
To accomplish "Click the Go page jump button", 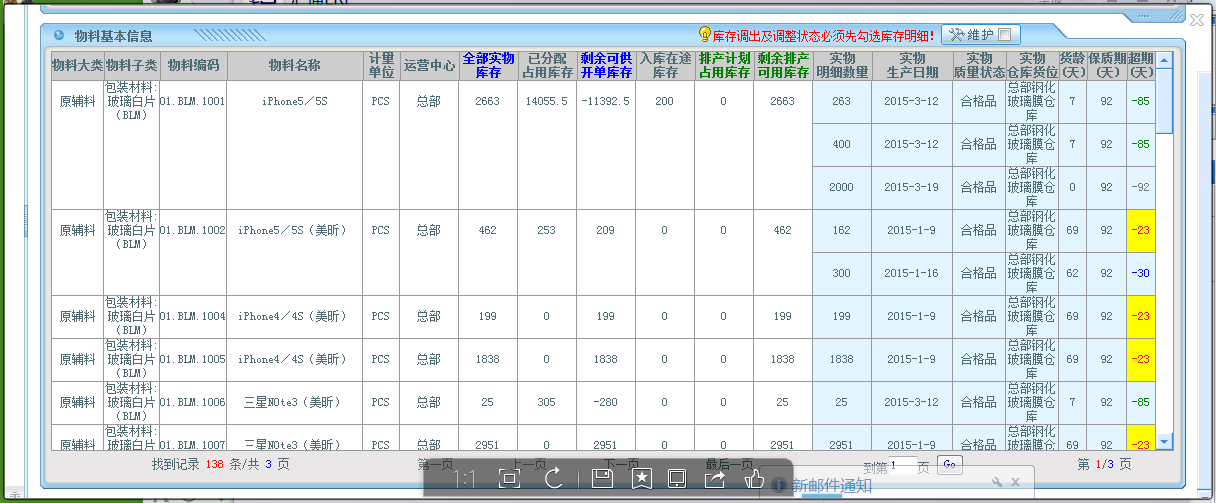I will point(950,464).
